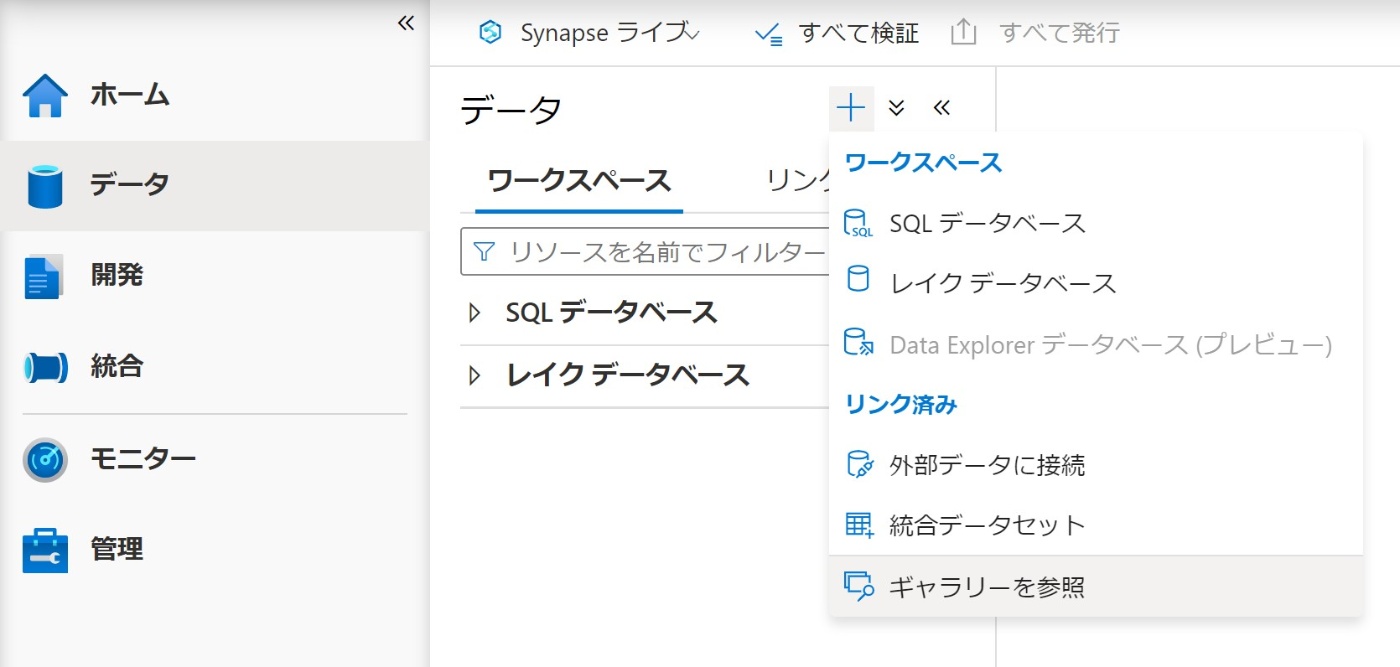Click the filter funnel icon
The width and height of the screenshot is (1400, 667).
pos(484,250)
